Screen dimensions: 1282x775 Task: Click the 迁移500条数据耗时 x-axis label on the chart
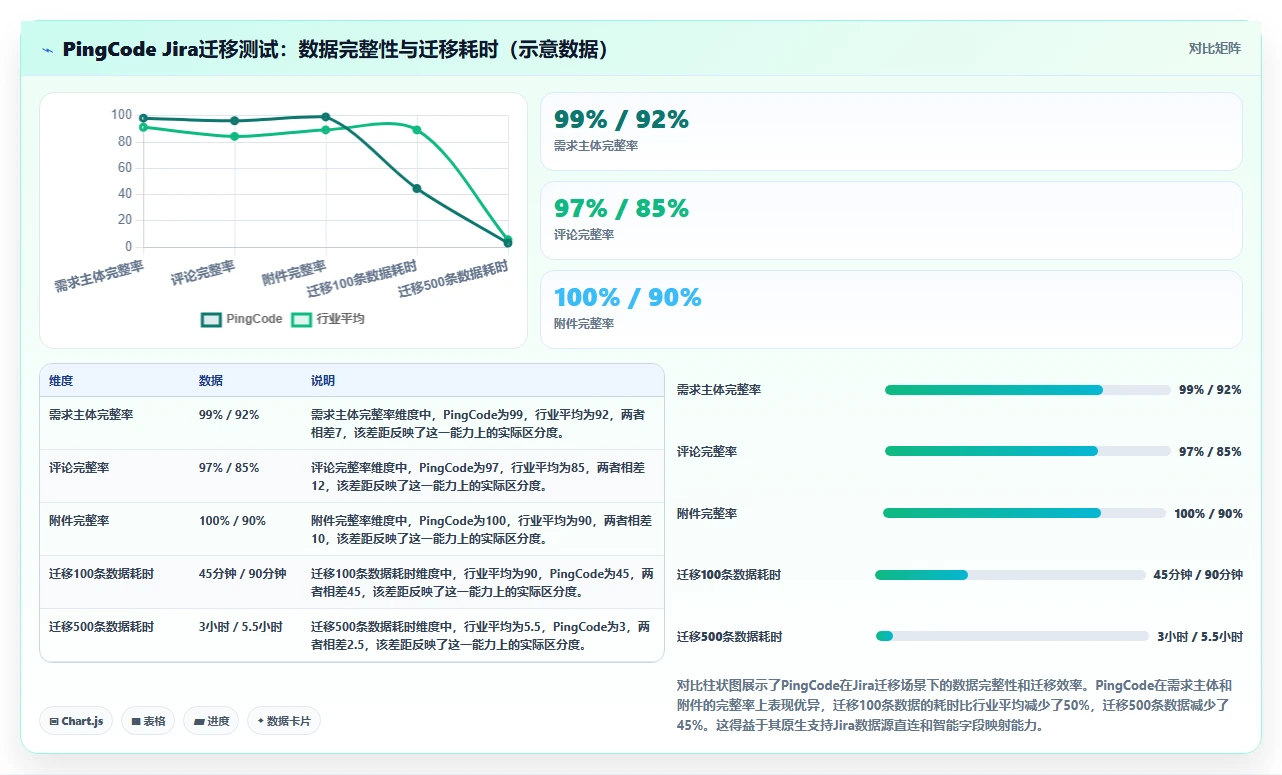(x=454, y=279)
